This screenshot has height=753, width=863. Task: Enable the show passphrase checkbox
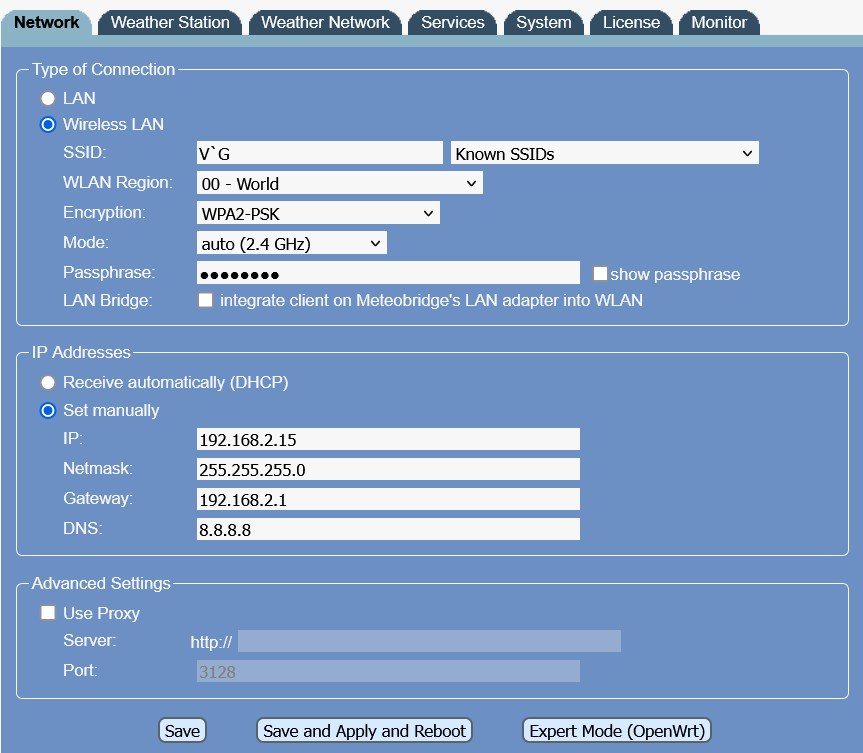[600, 274]
